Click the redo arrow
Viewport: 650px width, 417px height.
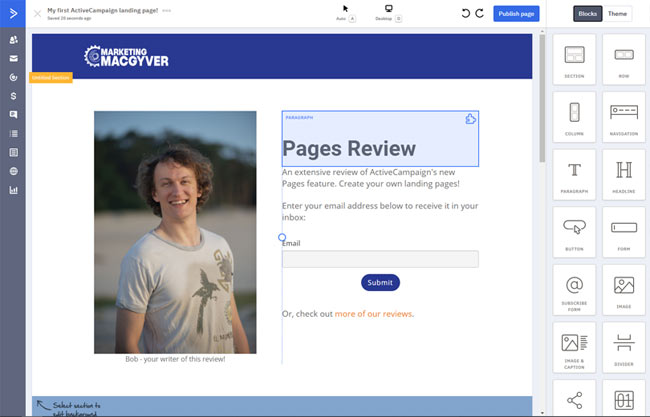[x=480, y=13]
